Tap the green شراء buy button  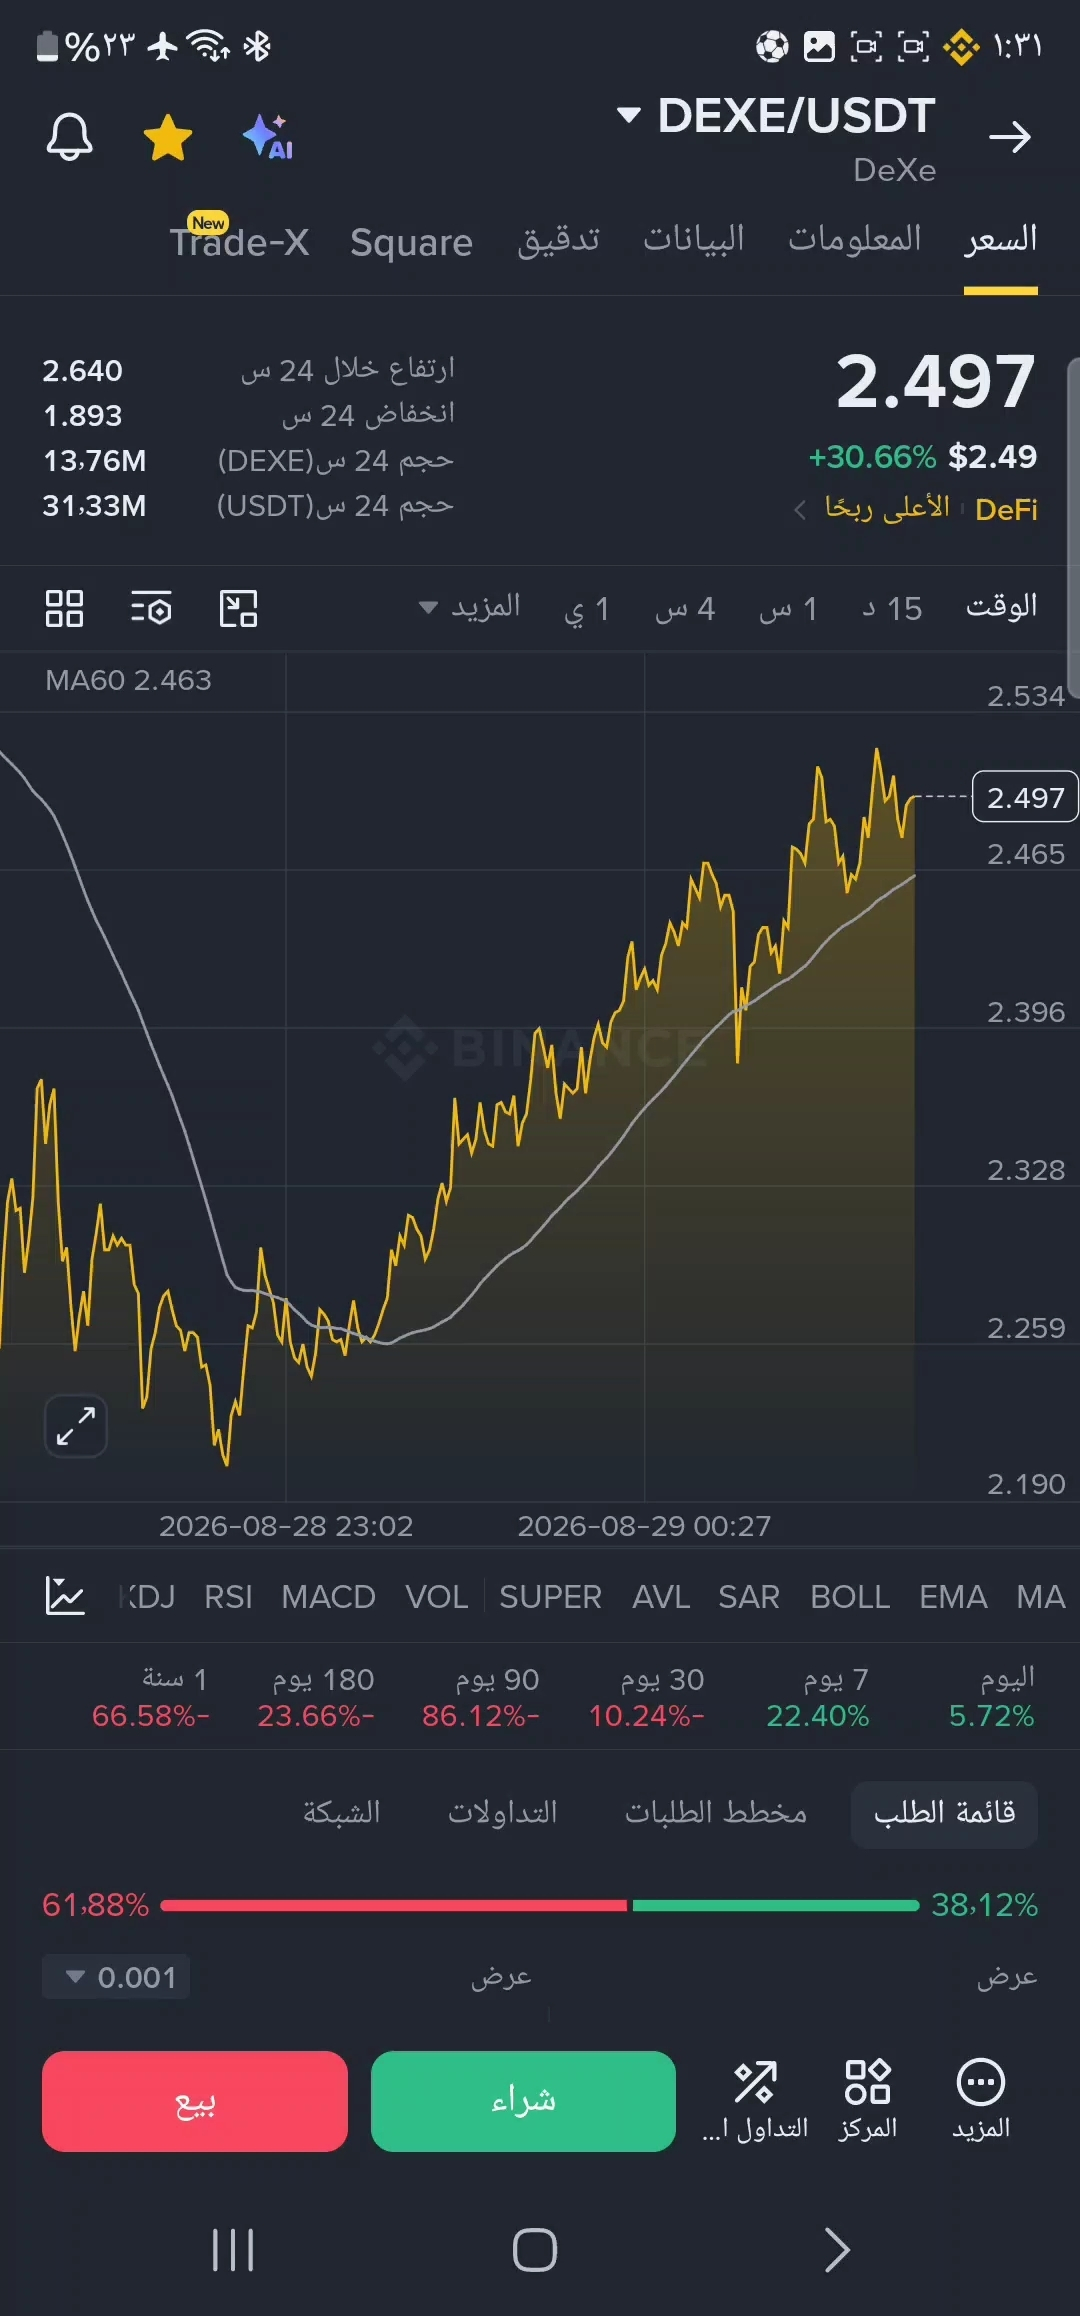tap(523, 2101)
